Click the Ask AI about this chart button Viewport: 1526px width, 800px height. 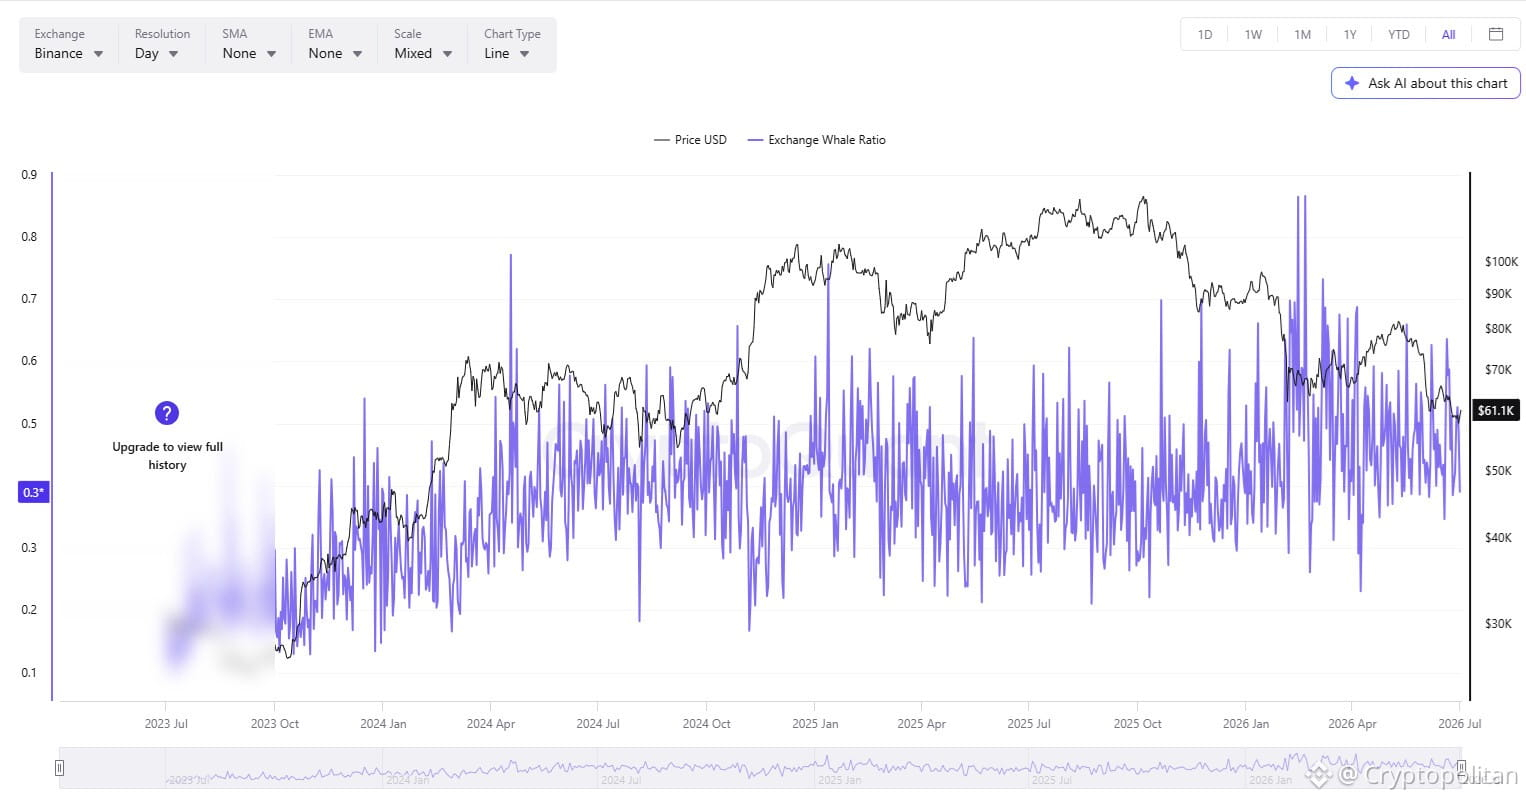point(1425,83)
